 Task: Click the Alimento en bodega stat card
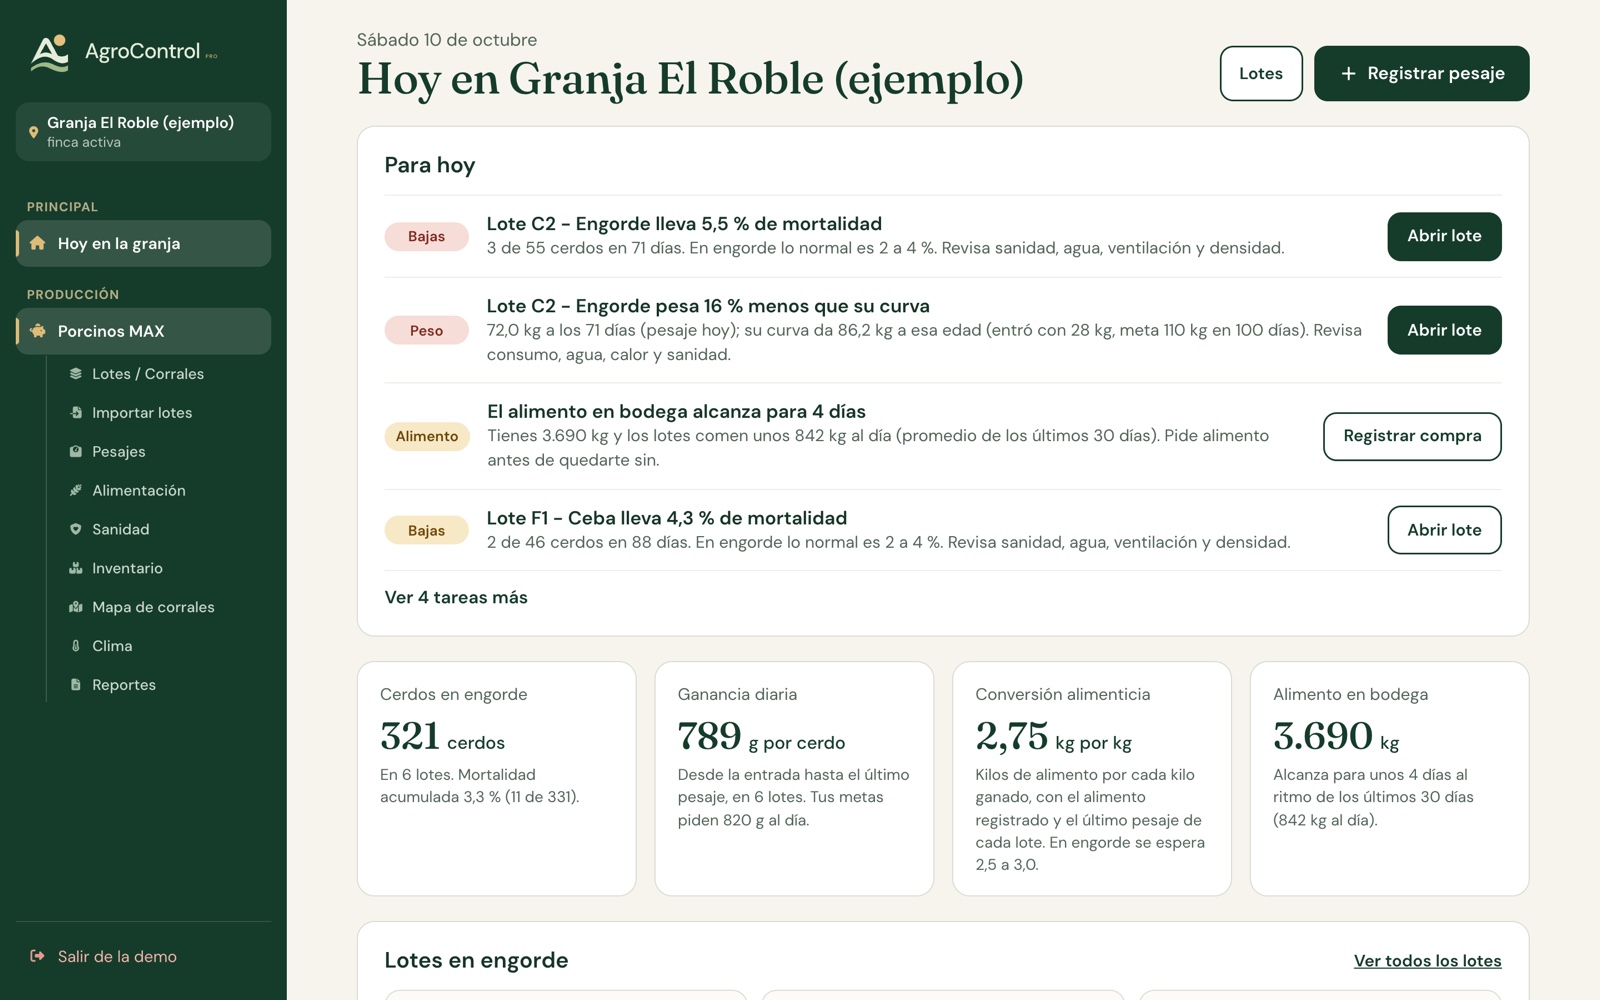coord(1390,779)
